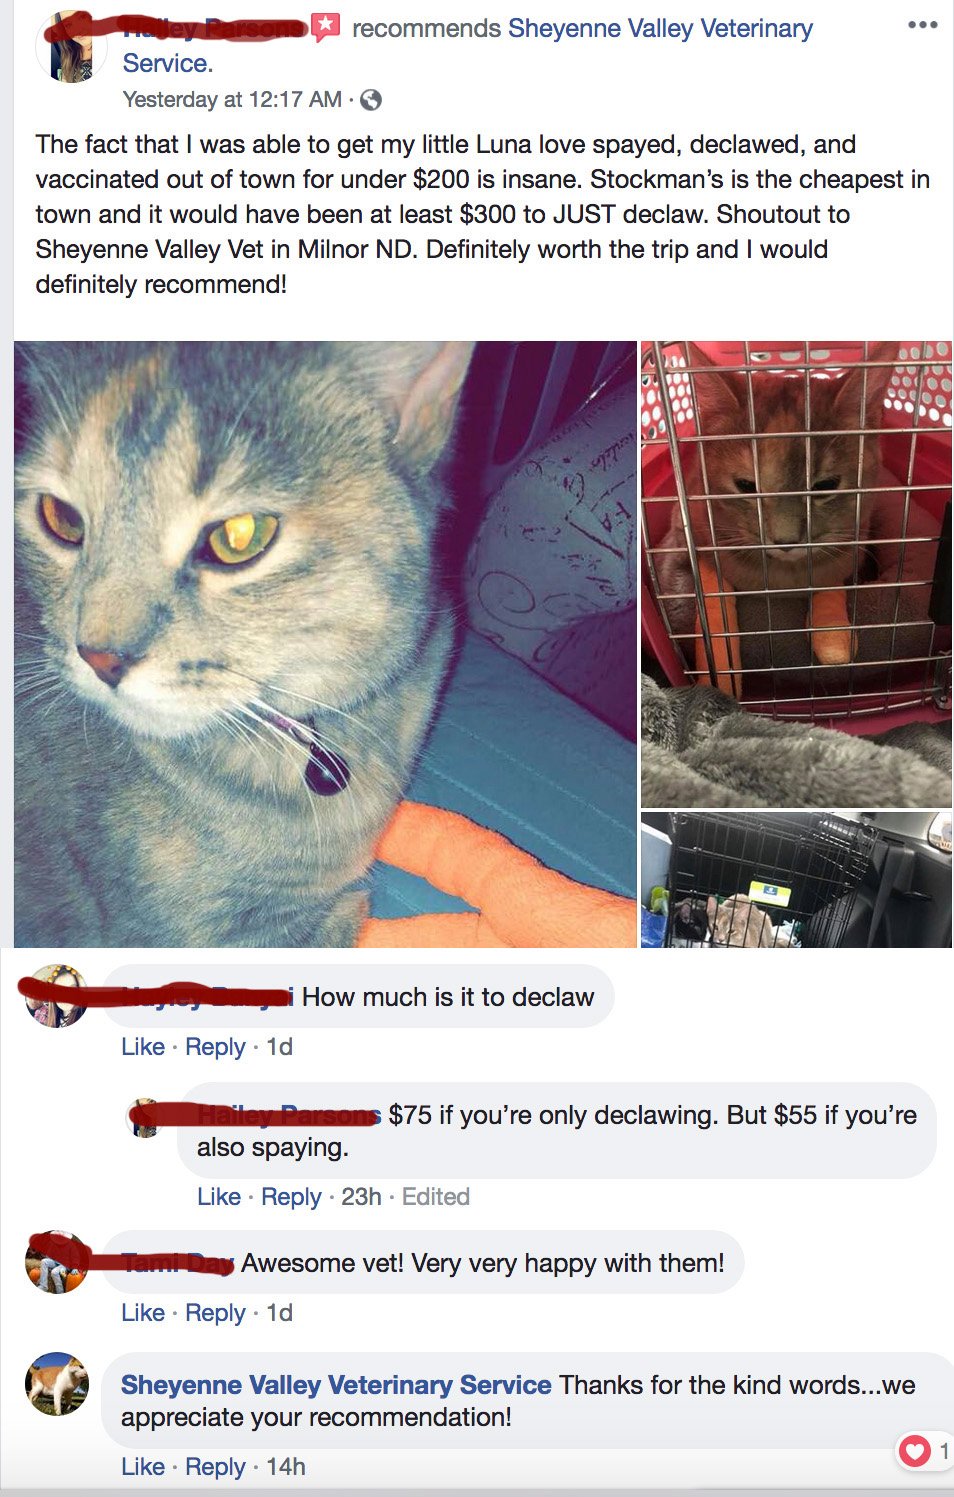Open avatar beside 'Awesome vet!' comment
954x1497 pixels.
[x=57, y=1262]
